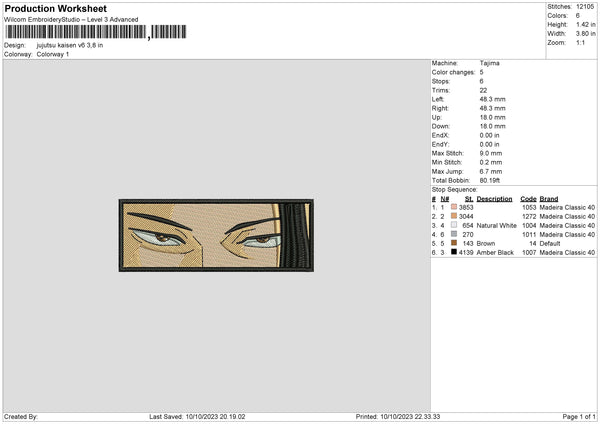
Task: Click the 'Production Worksheet' title
Action: point(55,8)
